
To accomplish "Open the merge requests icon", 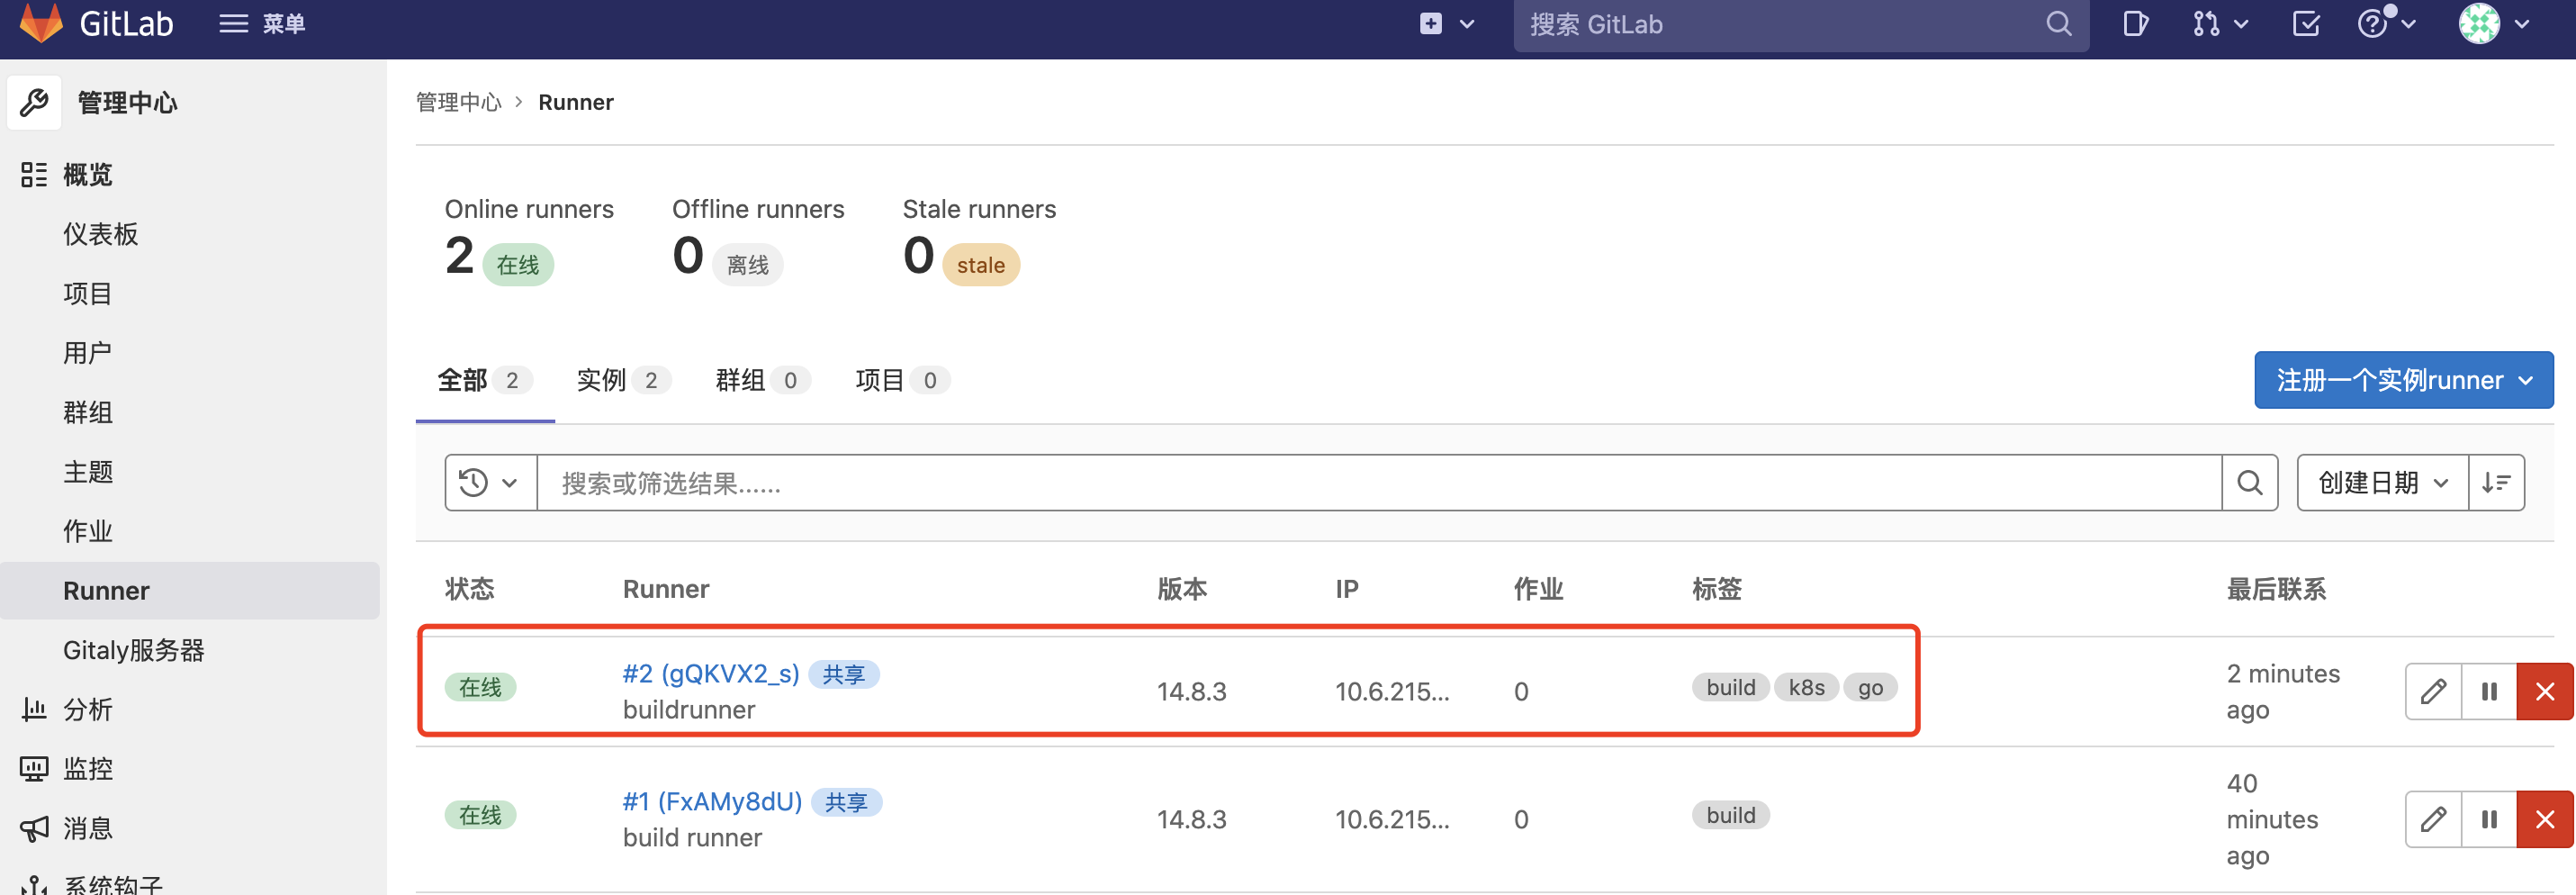I will point(2205,23).
